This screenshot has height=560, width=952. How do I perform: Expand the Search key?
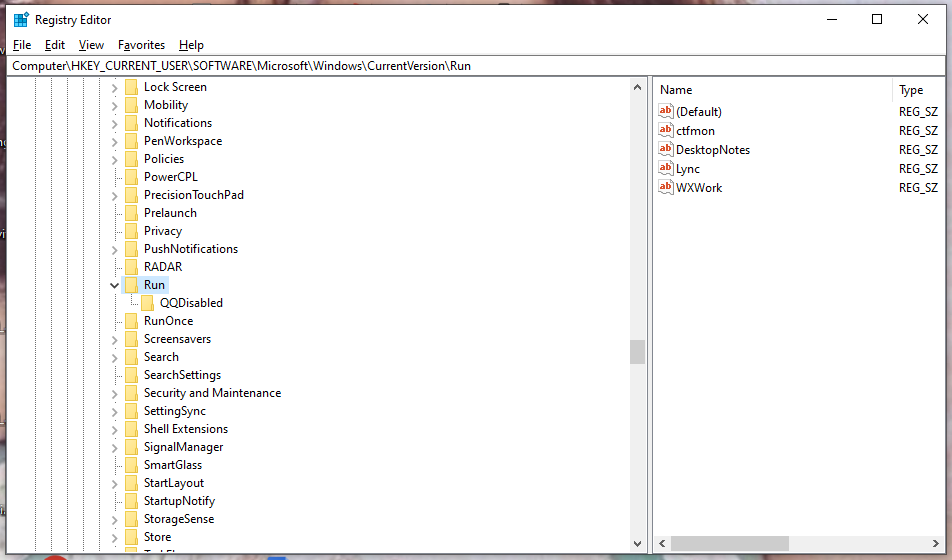[114, 358]
